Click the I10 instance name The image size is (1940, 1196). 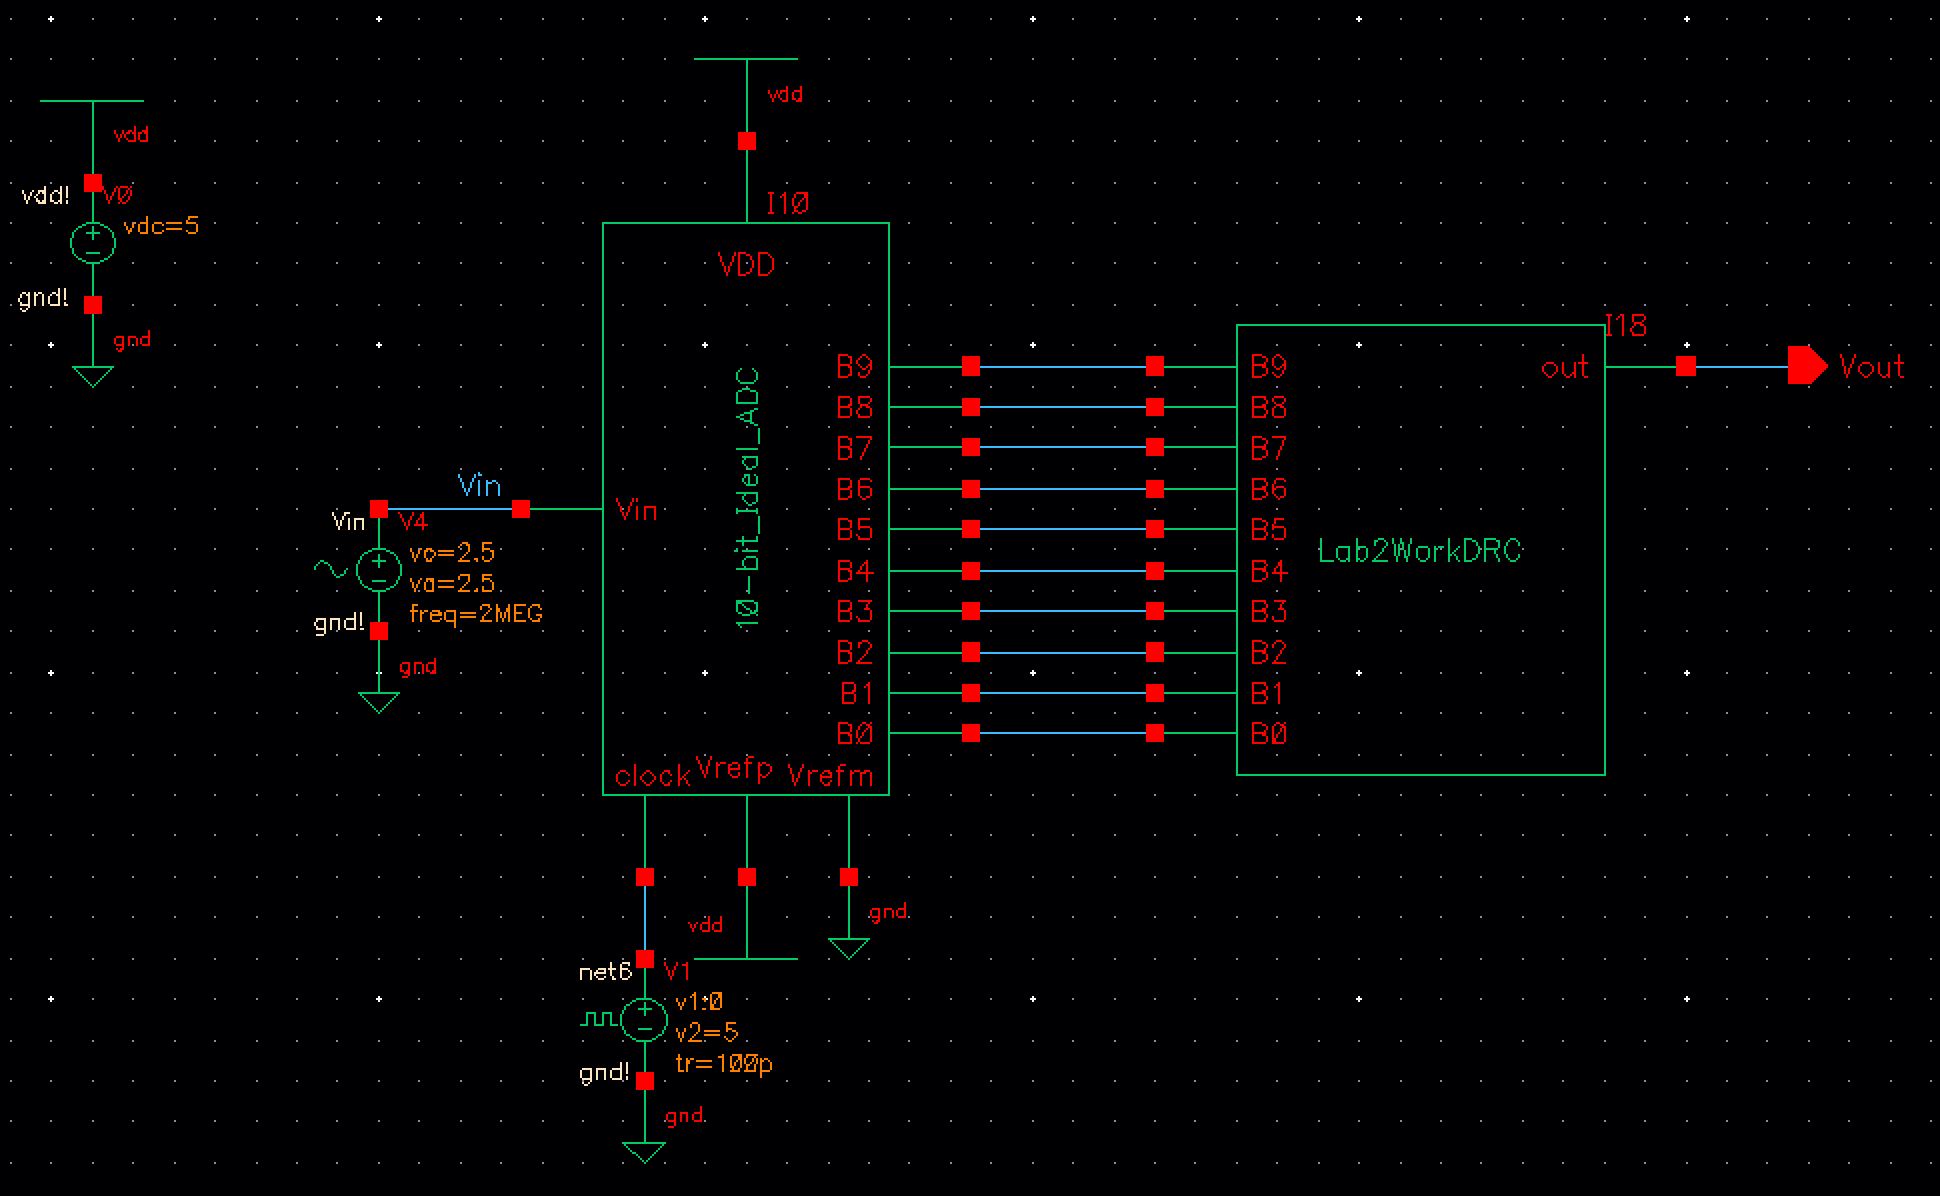[787, 204]
